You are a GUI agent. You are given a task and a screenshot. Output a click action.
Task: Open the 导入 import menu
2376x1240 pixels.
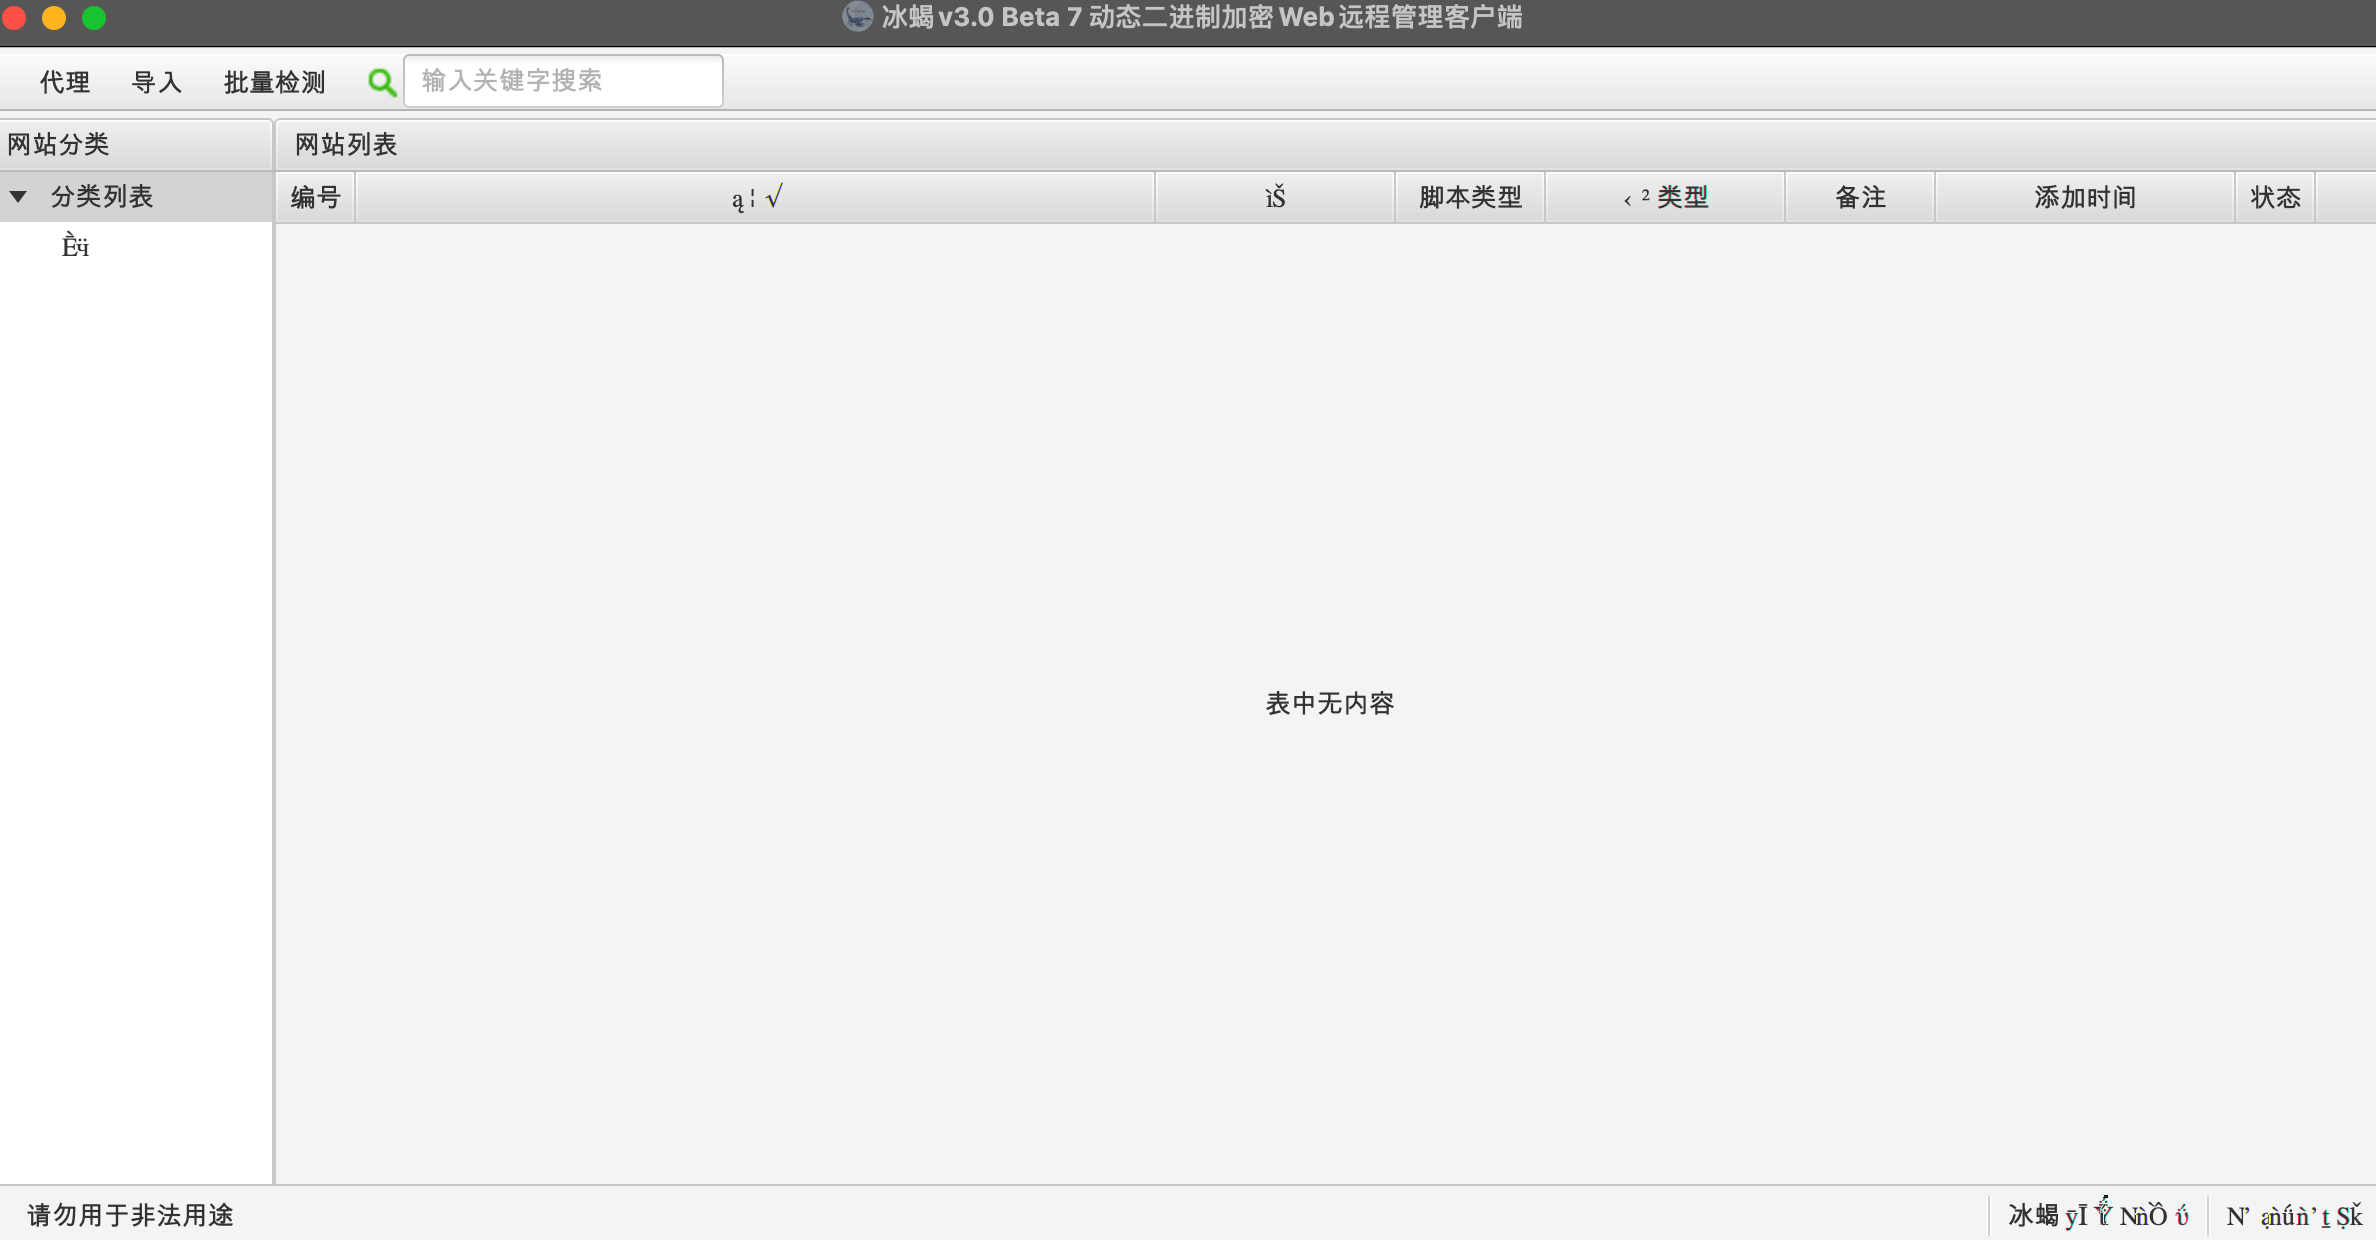click(x=157, y=81)
